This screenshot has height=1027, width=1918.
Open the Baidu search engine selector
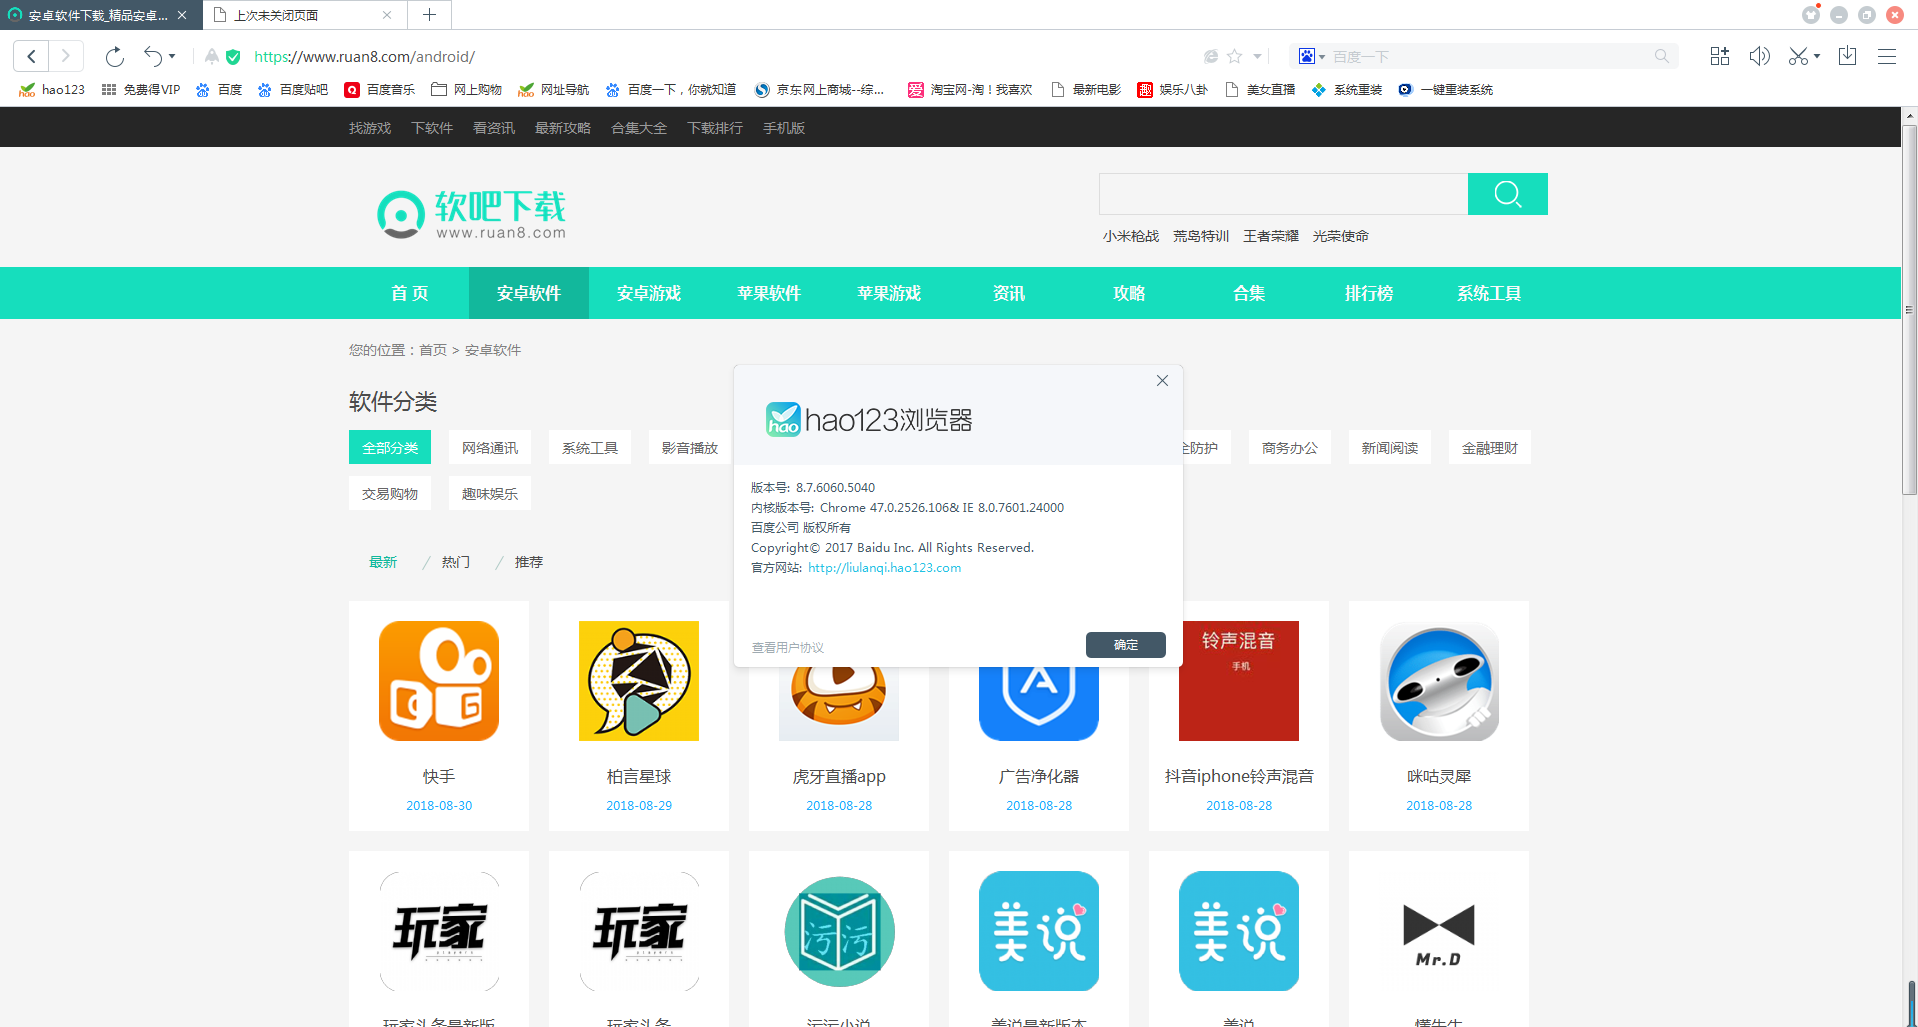[x=1311, y=56]
